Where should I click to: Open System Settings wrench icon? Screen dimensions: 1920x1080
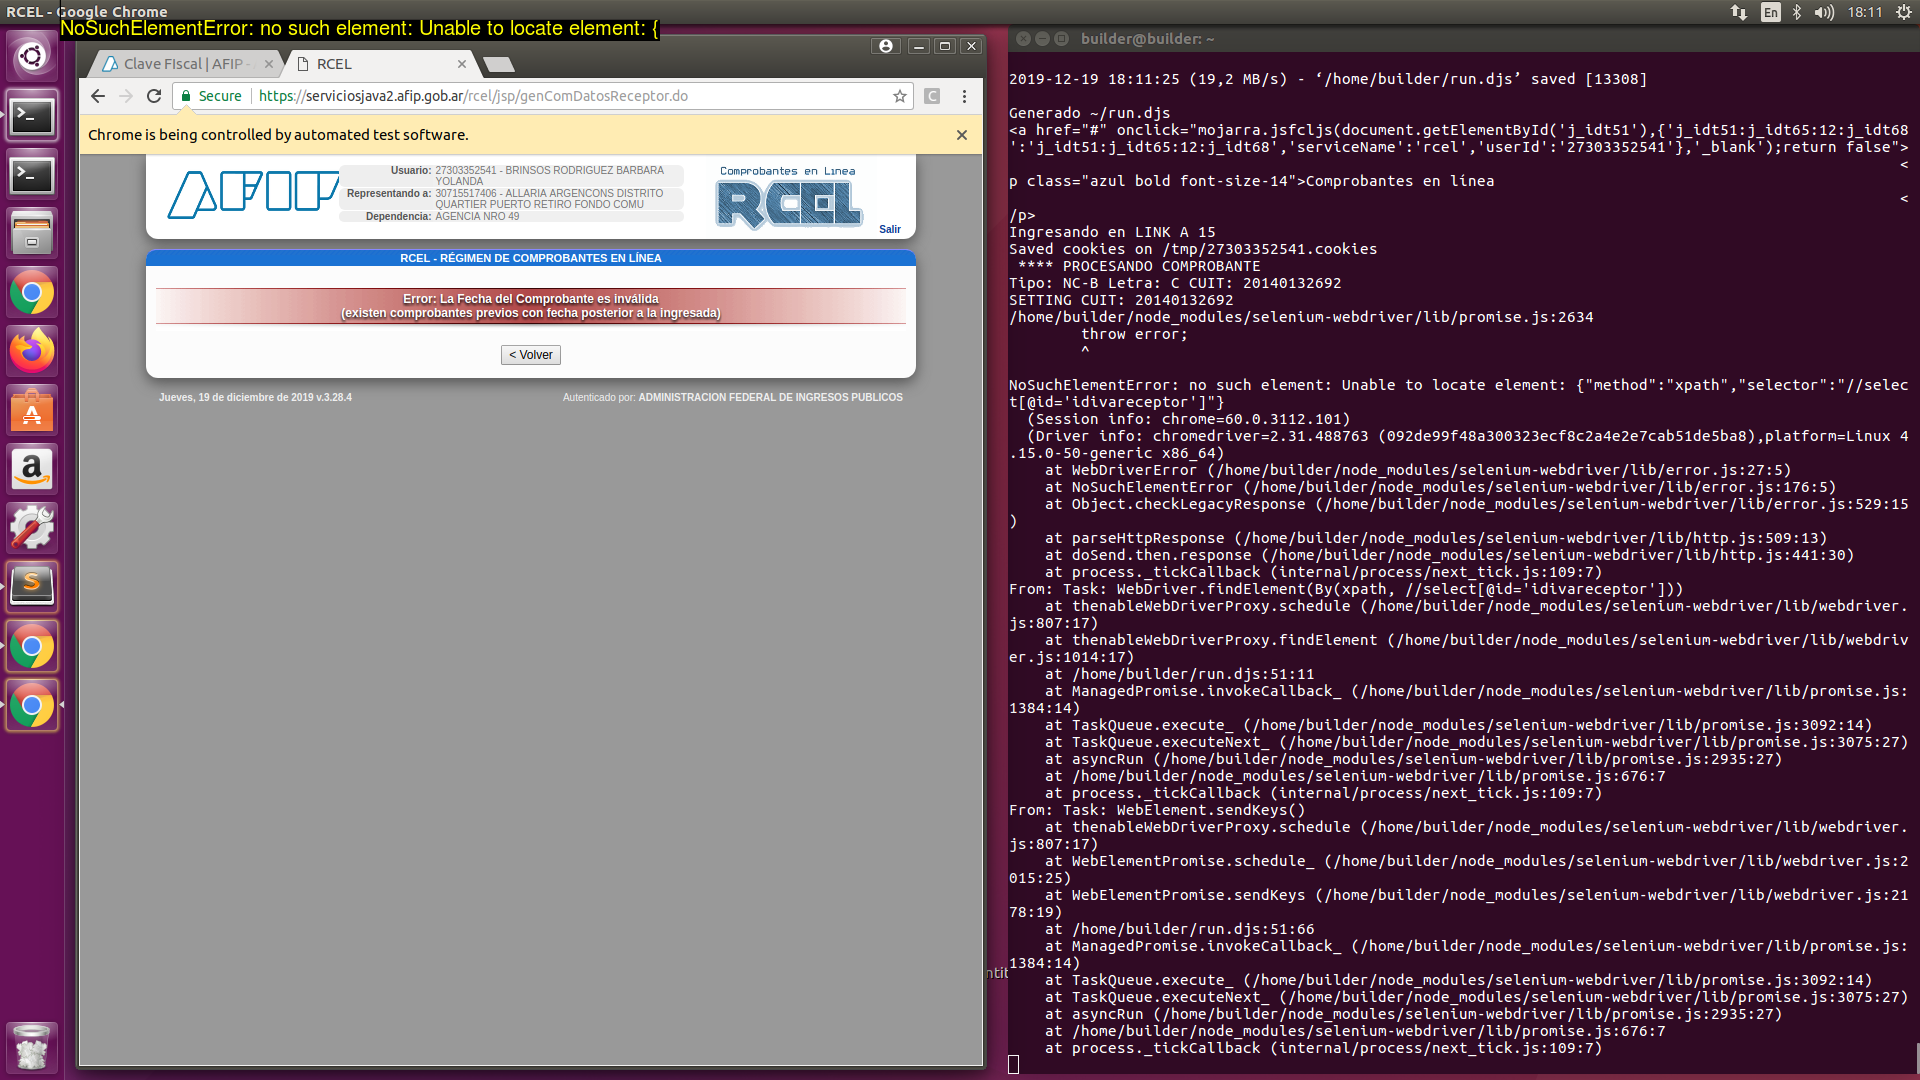tap(32, 528)
